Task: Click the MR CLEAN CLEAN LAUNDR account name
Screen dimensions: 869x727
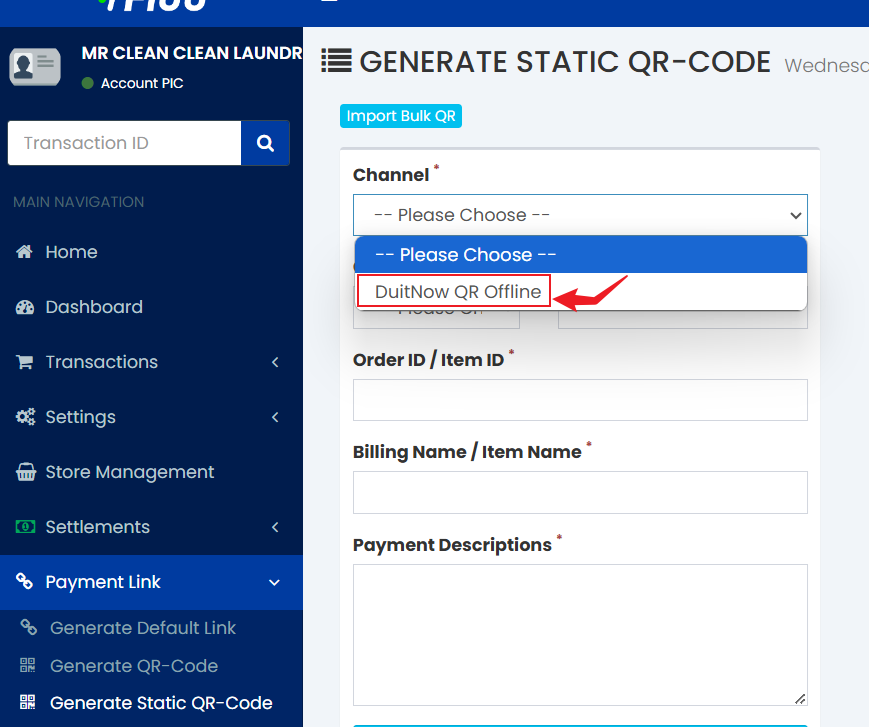Action: tap(192, 53)
